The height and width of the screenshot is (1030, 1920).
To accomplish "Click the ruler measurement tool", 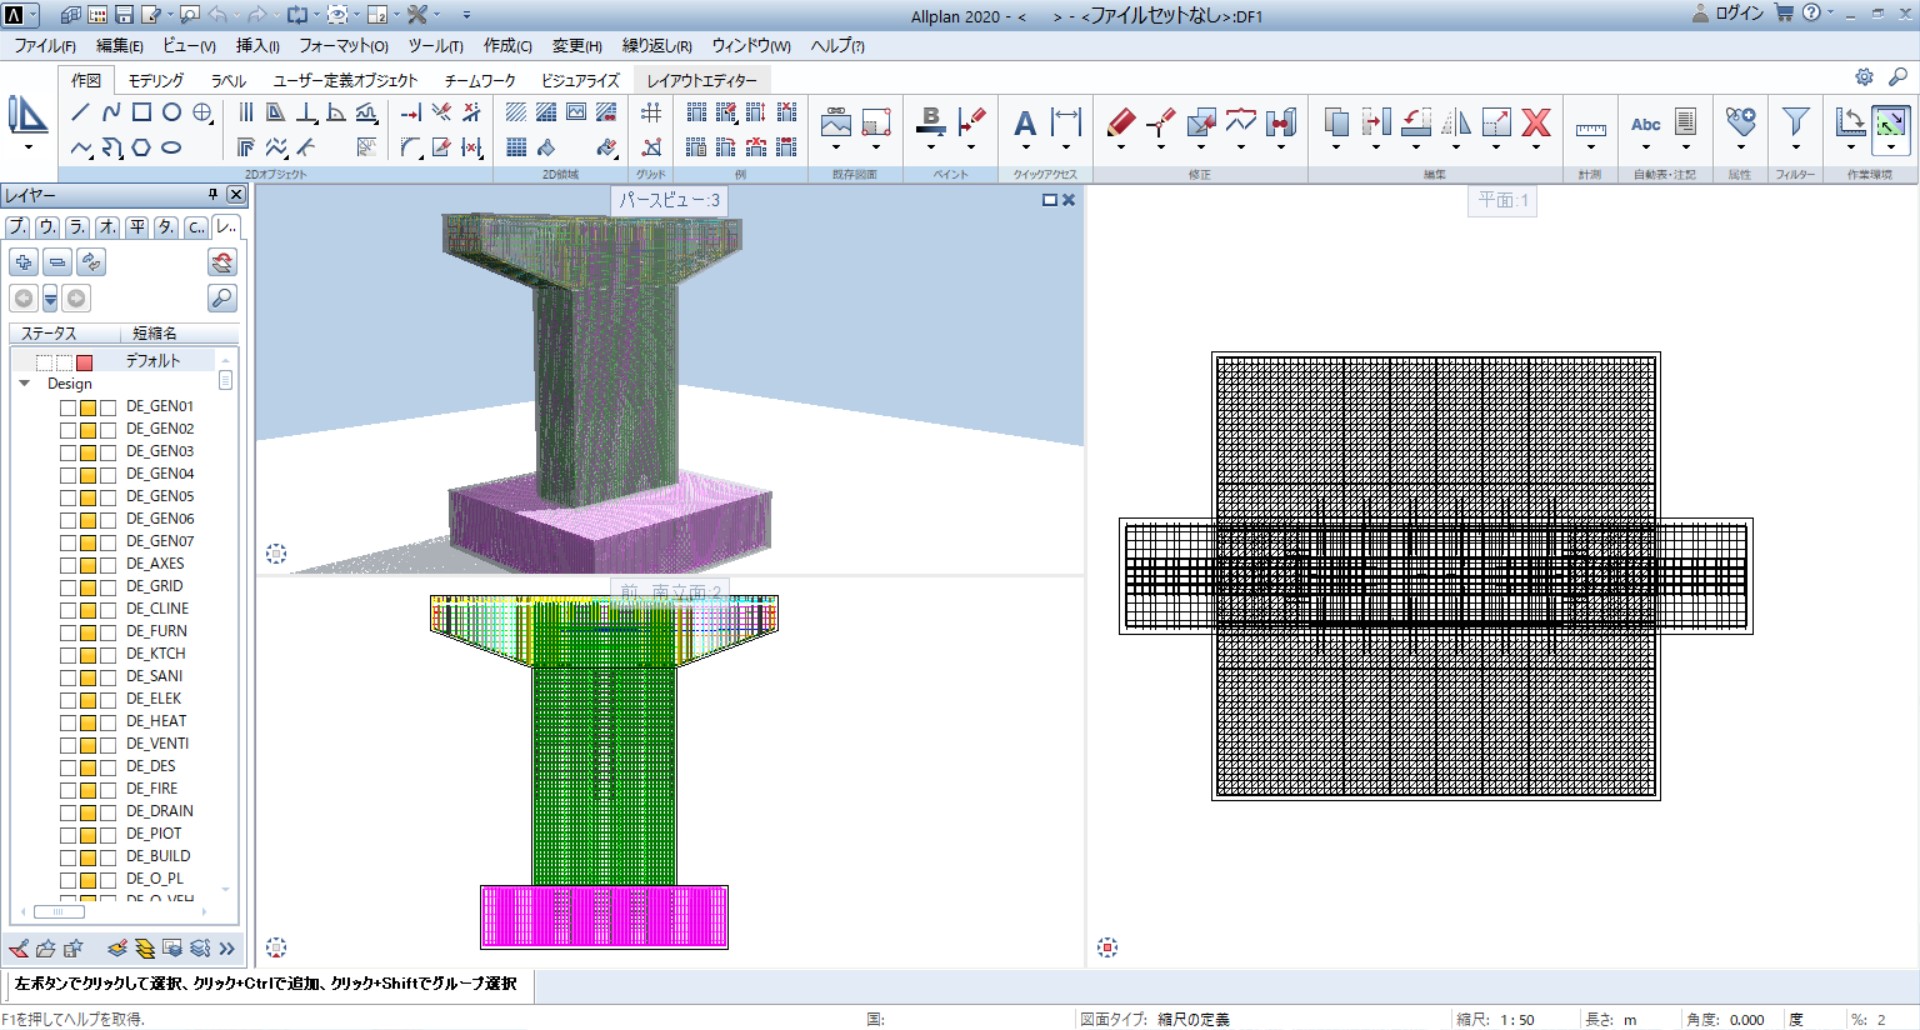I will 1590,129.
